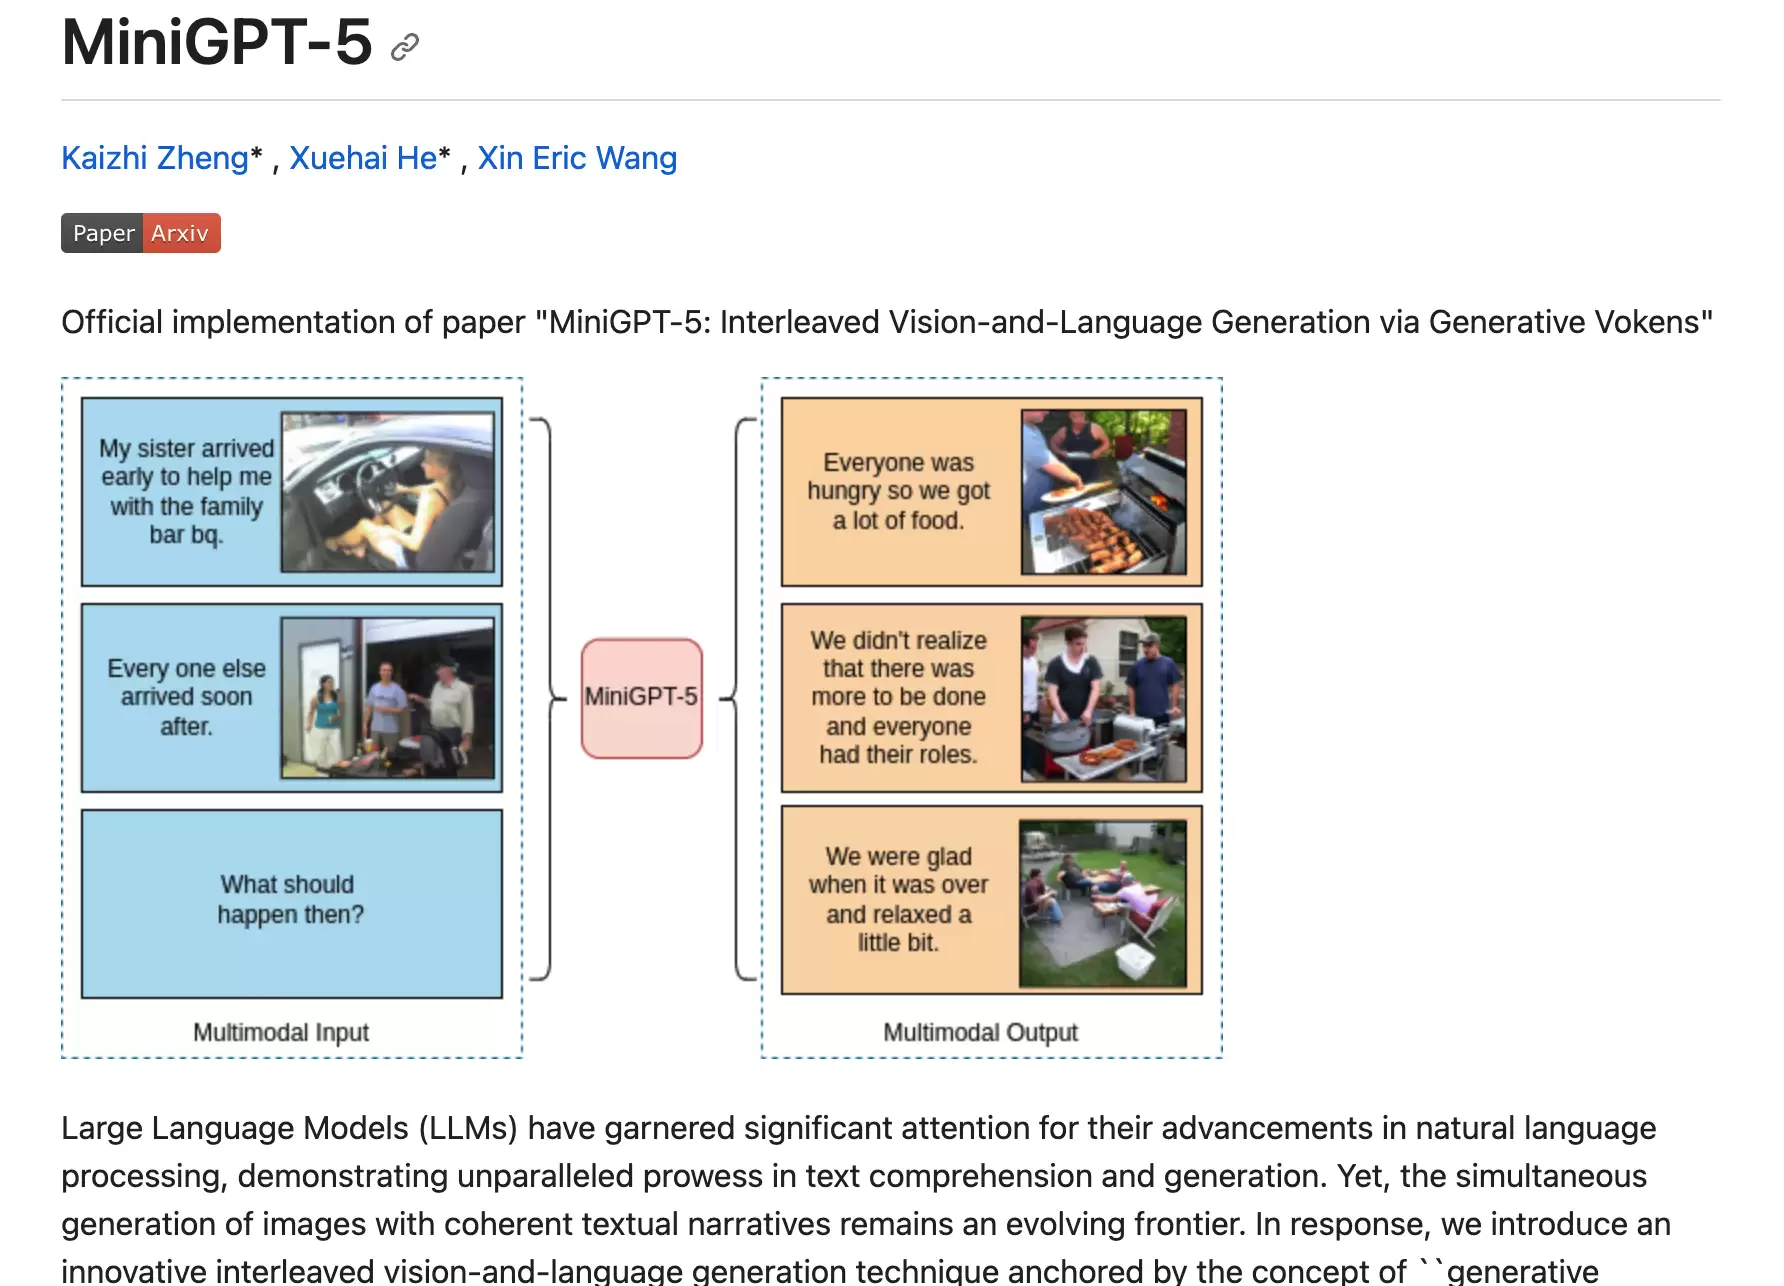
Task: Click the Arxiv red badge portion
Action: pyautogui.click(x=181, y=233)
